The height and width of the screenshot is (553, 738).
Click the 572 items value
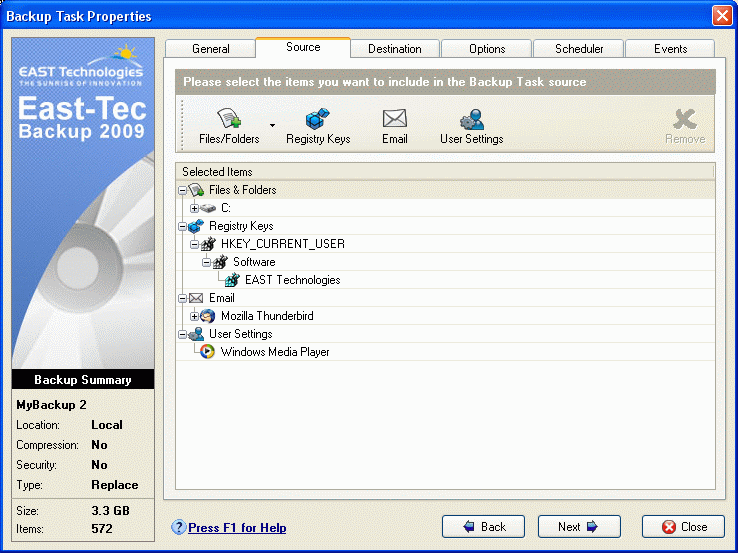(x=102, y=529)
